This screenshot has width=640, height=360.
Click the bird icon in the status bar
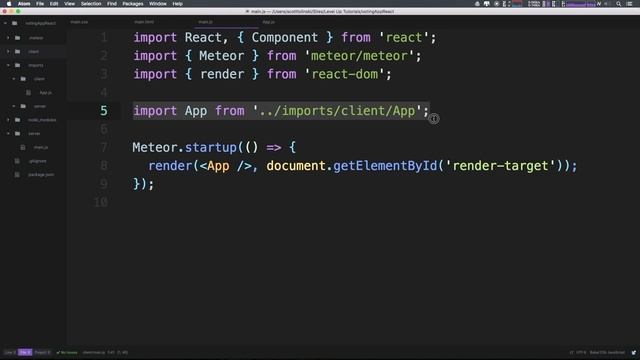pyautogui.click(x=633, y=352)
